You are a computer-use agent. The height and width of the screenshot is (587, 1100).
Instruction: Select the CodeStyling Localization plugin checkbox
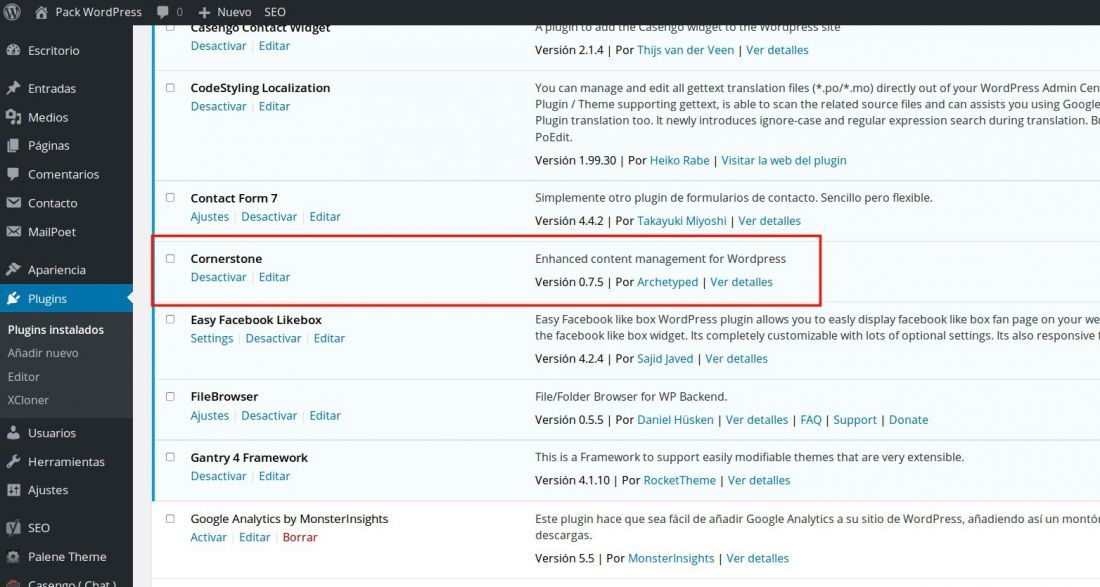click(170, 88)
